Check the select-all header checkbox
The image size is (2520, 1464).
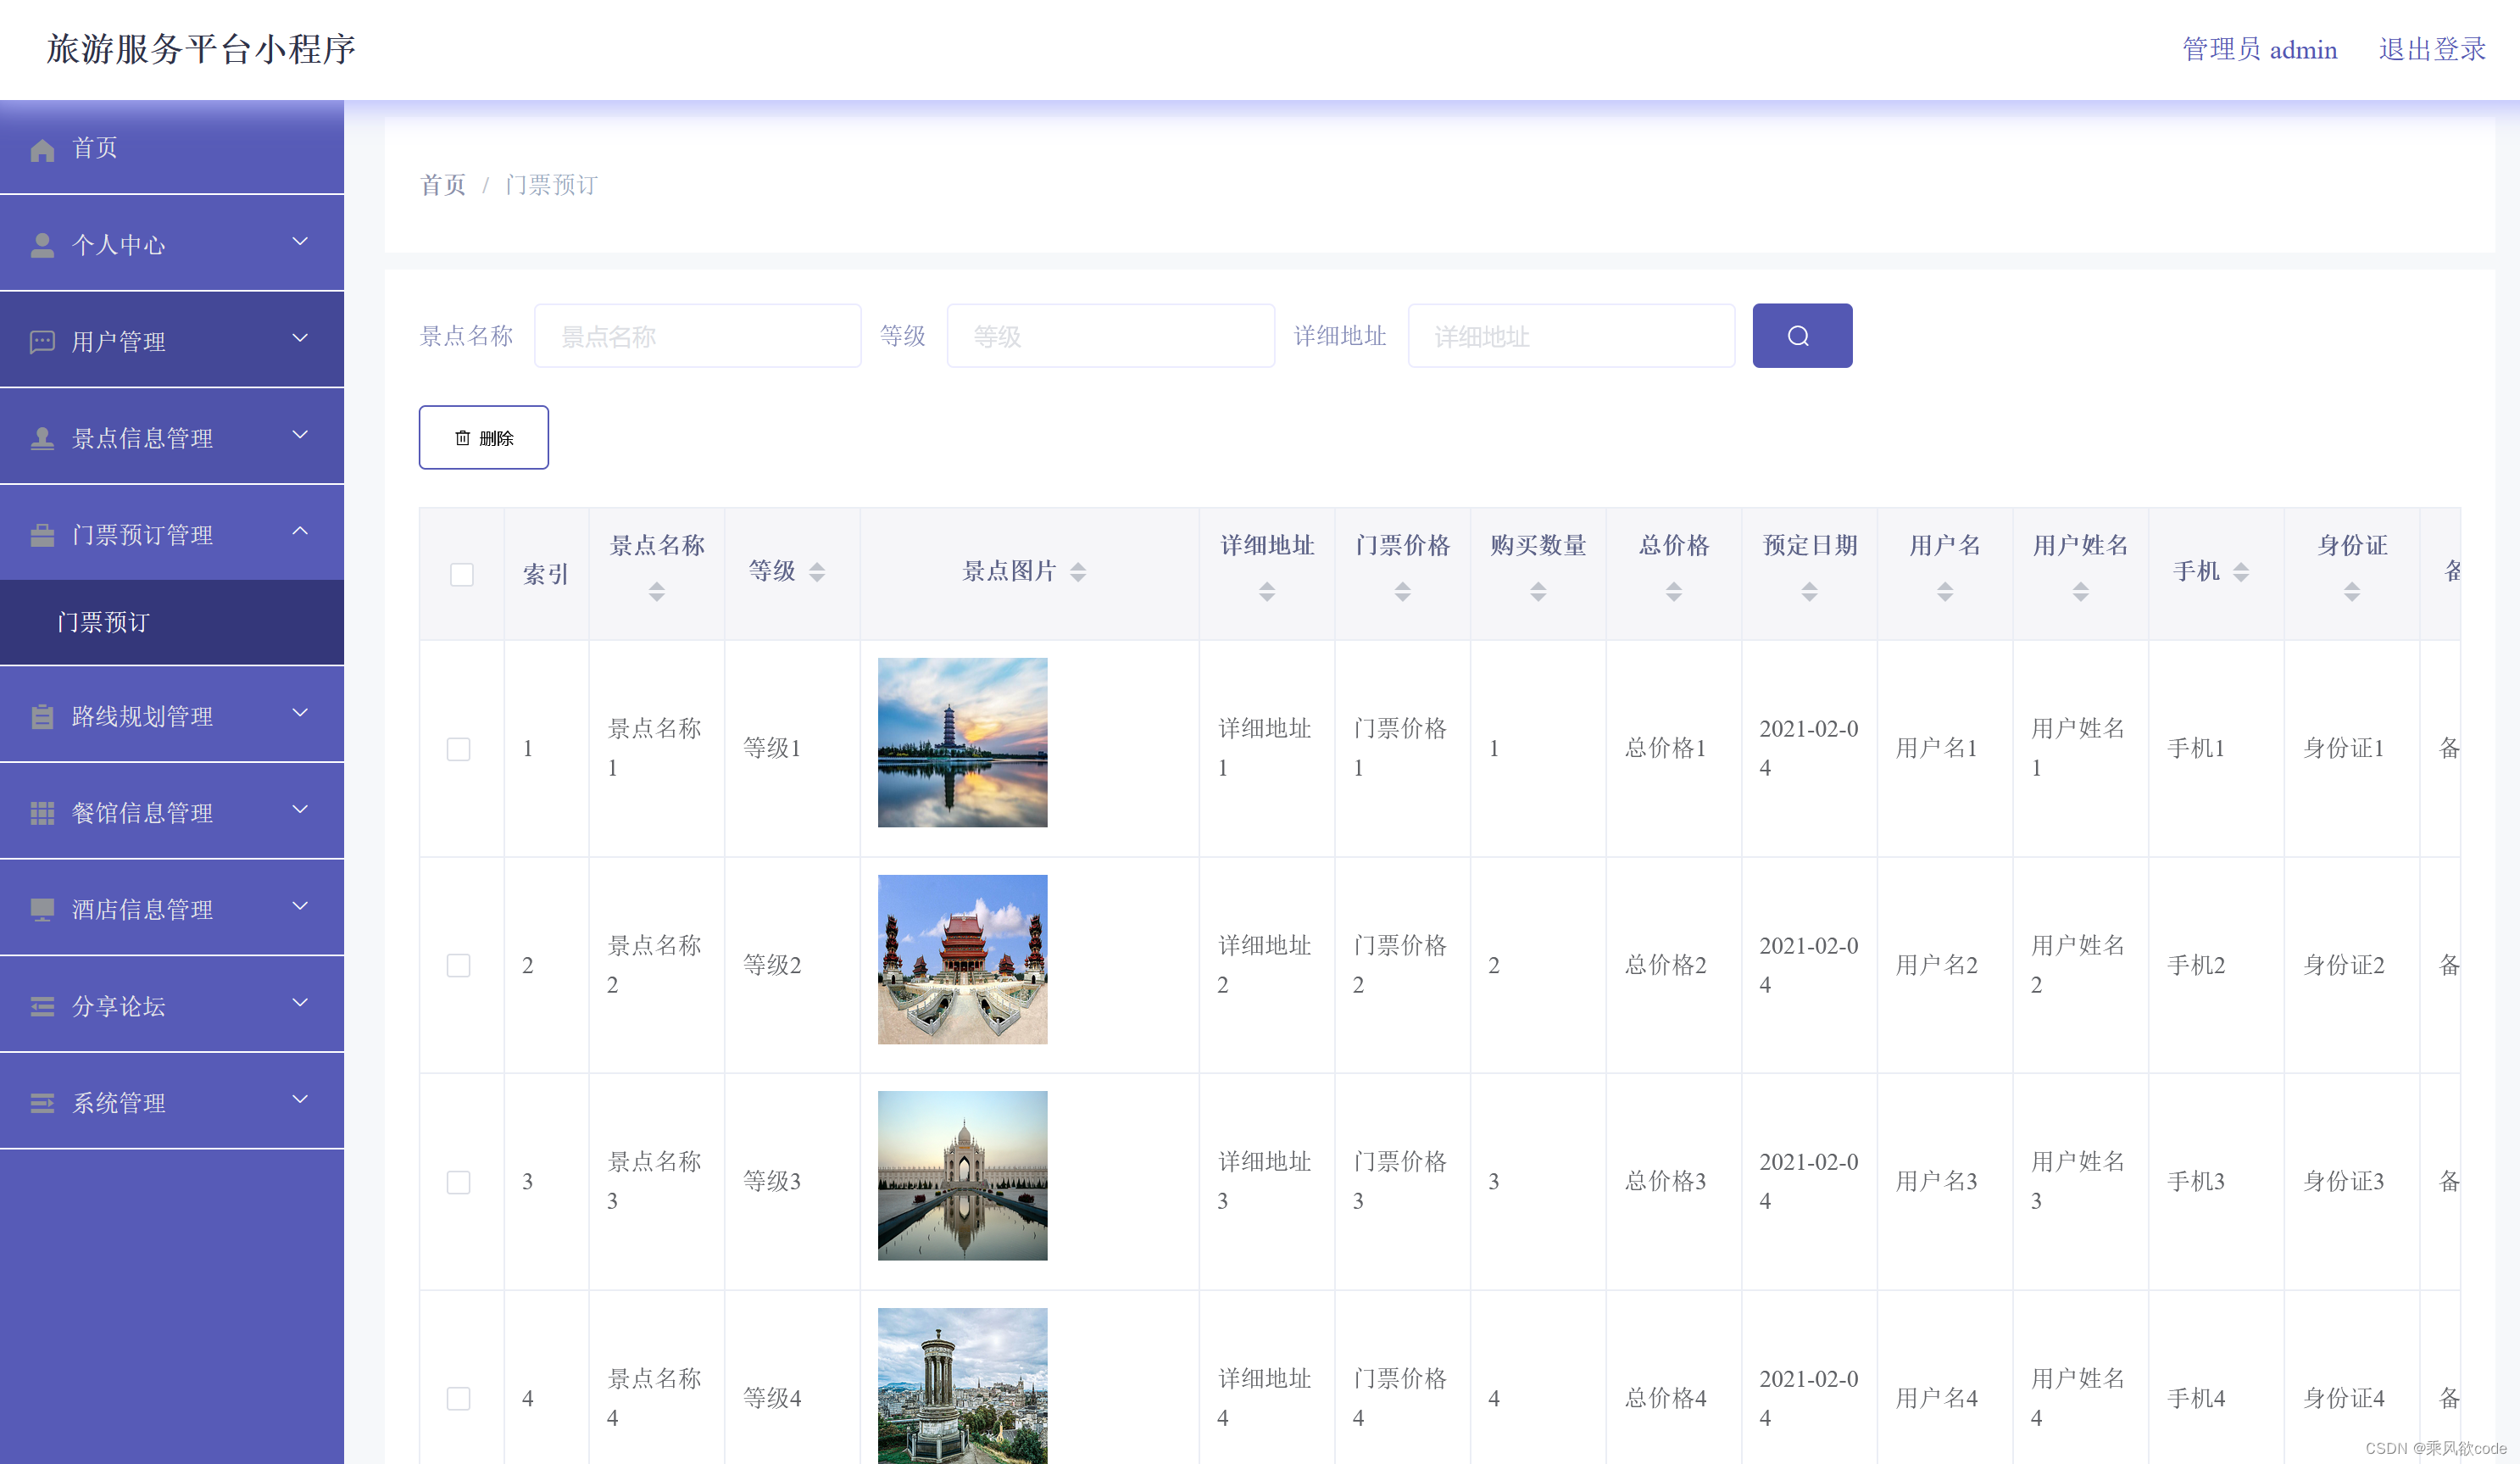click(461, 574)
